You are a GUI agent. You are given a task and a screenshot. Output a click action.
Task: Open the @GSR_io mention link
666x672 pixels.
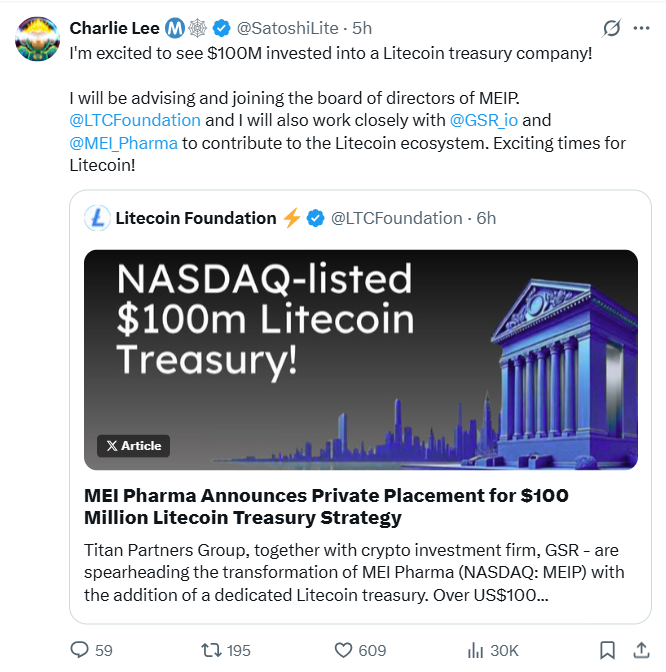click(x=485, y=120)
